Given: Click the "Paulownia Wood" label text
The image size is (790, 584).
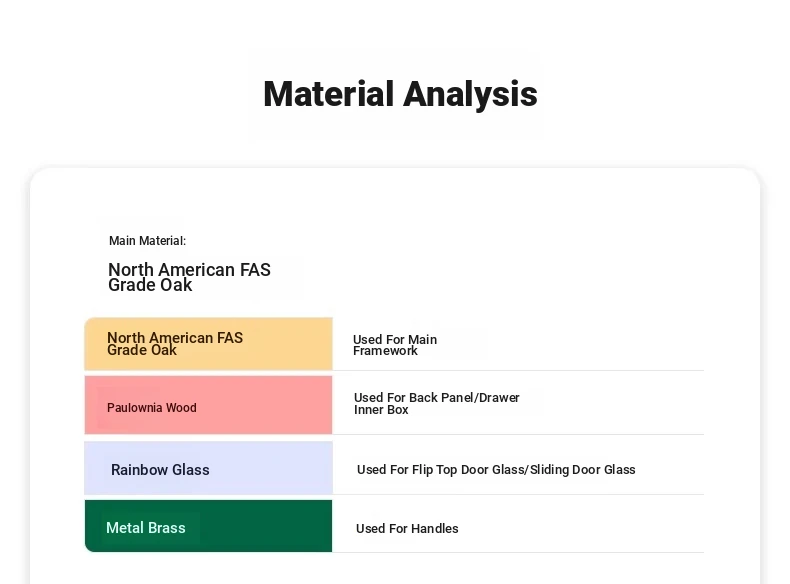Looking at the screenshot, I should [x=152, y=408].
